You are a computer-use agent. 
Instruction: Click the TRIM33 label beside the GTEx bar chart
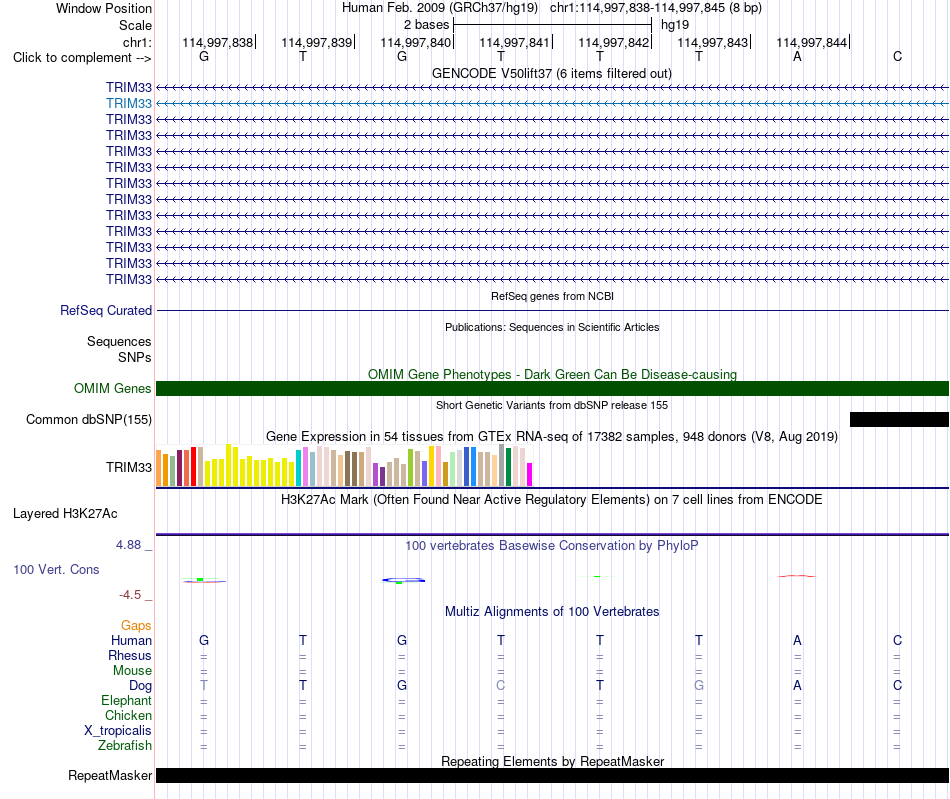point(129,467)
